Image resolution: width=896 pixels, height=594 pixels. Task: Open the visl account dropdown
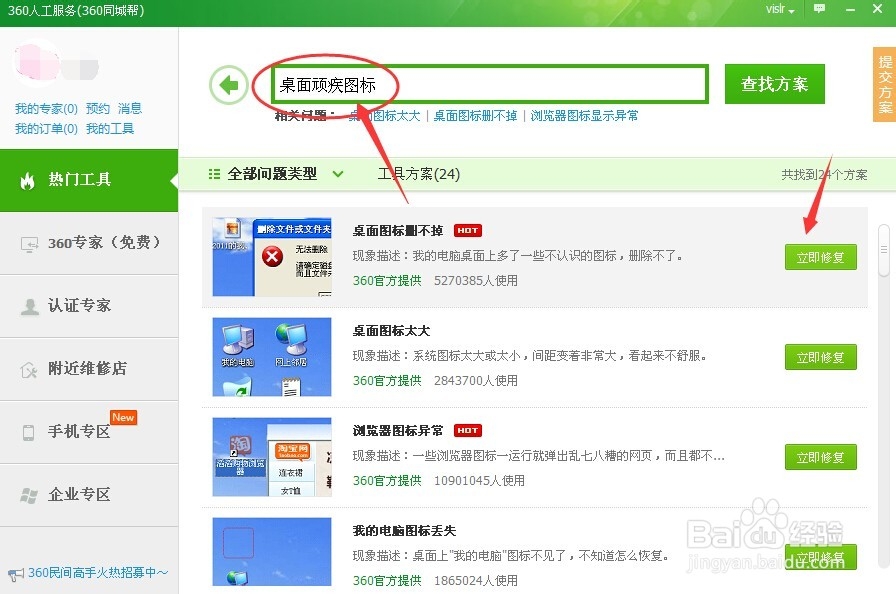pos(775,9)
